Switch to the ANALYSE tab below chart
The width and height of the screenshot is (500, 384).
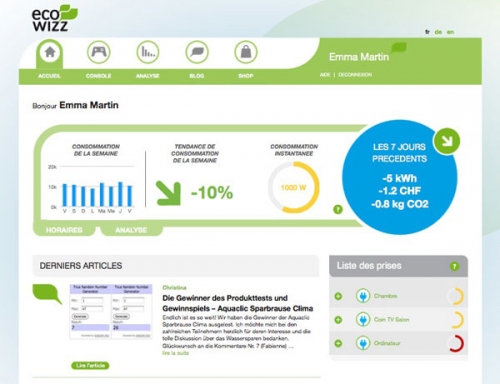[131, 230]
